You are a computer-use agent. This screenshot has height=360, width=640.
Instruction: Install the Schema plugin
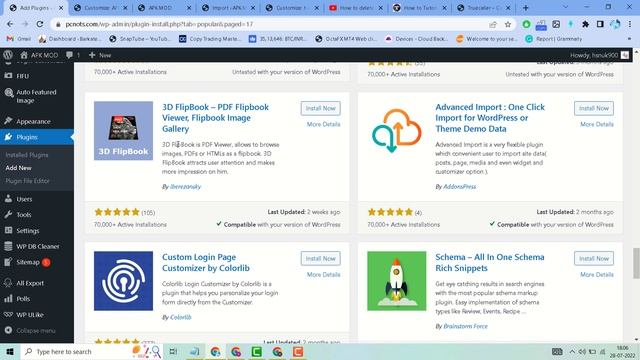593,258
